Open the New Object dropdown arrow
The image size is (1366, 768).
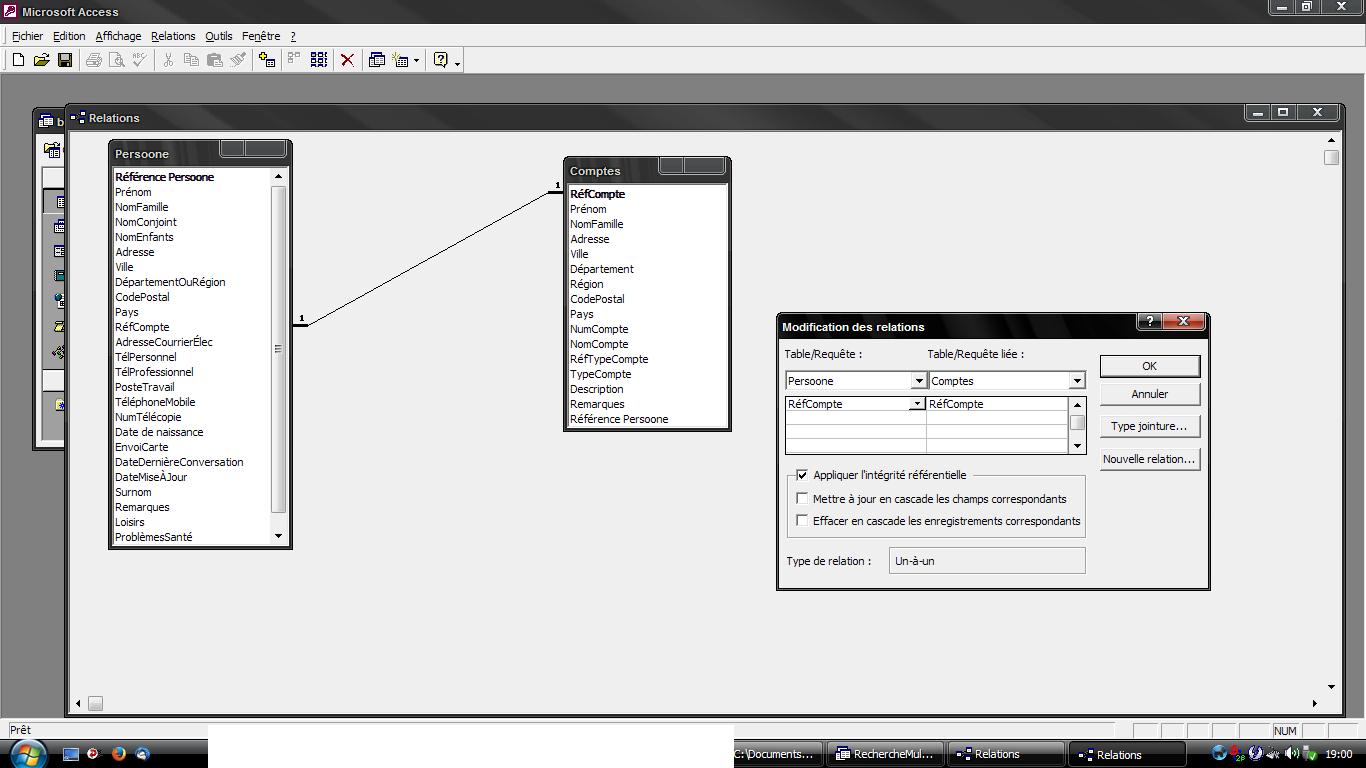pos(416,61)
